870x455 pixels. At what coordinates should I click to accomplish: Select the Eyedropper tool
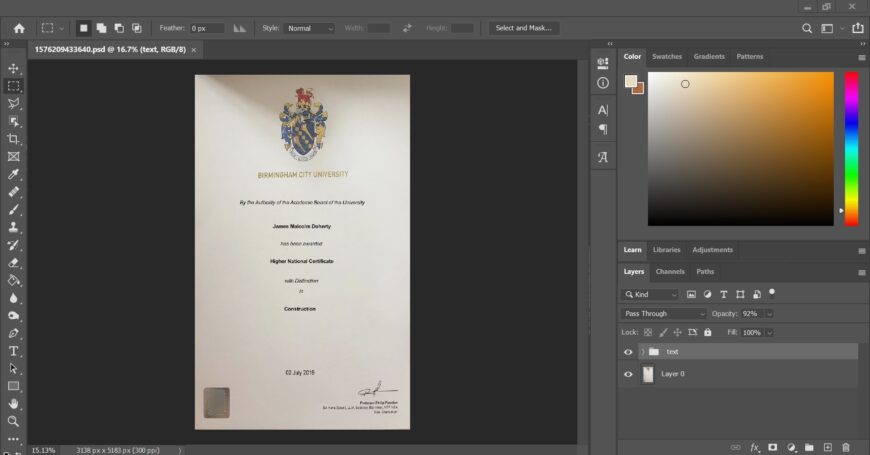pyautogui.click(x=13, y=174)
